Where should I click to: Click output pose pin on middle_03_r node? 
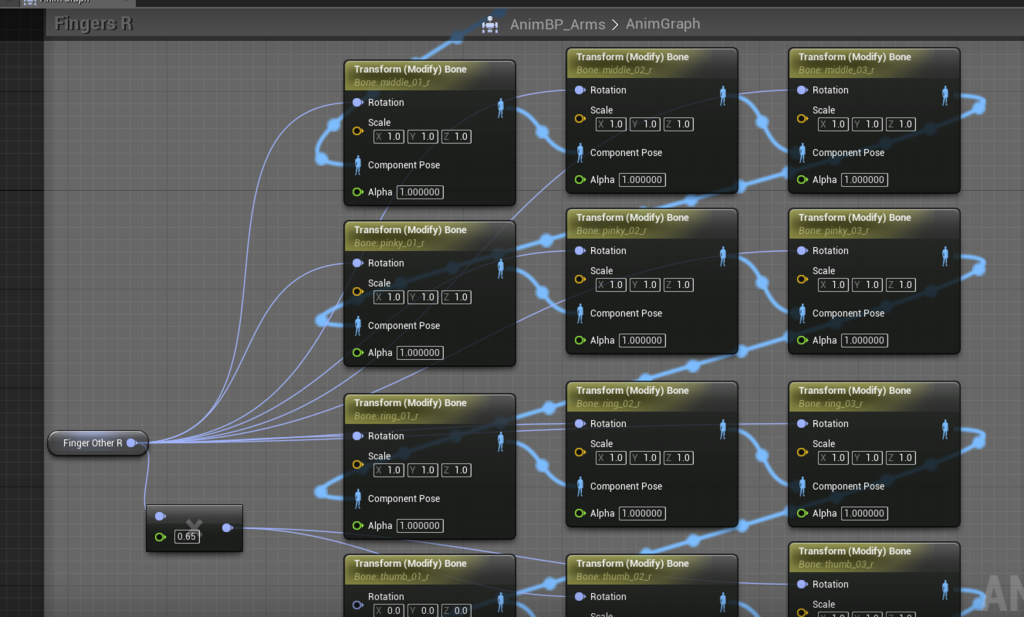(945, 95)
